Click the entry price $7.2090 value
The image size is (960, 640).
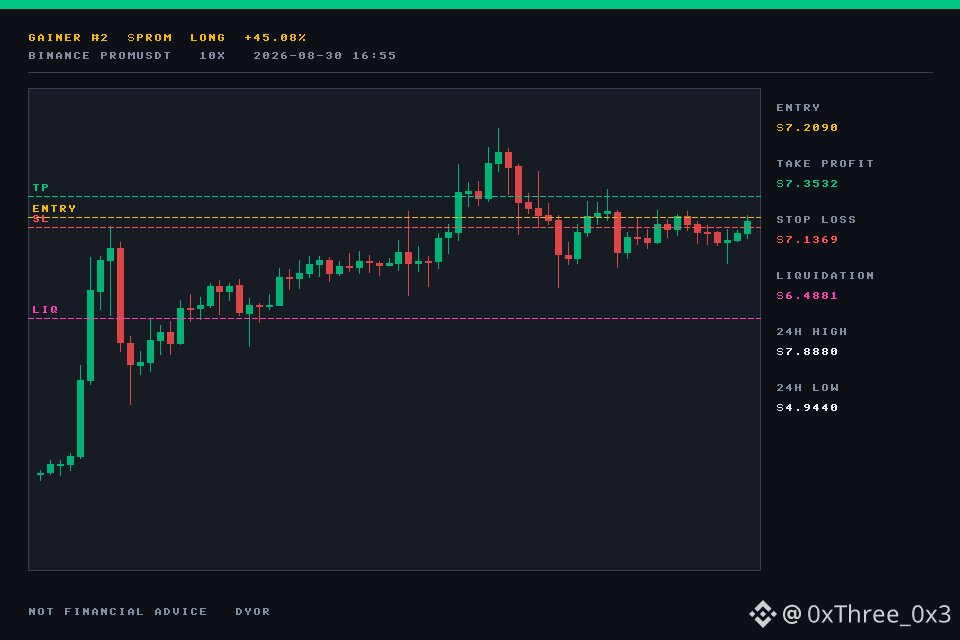[x=807, y=127]
